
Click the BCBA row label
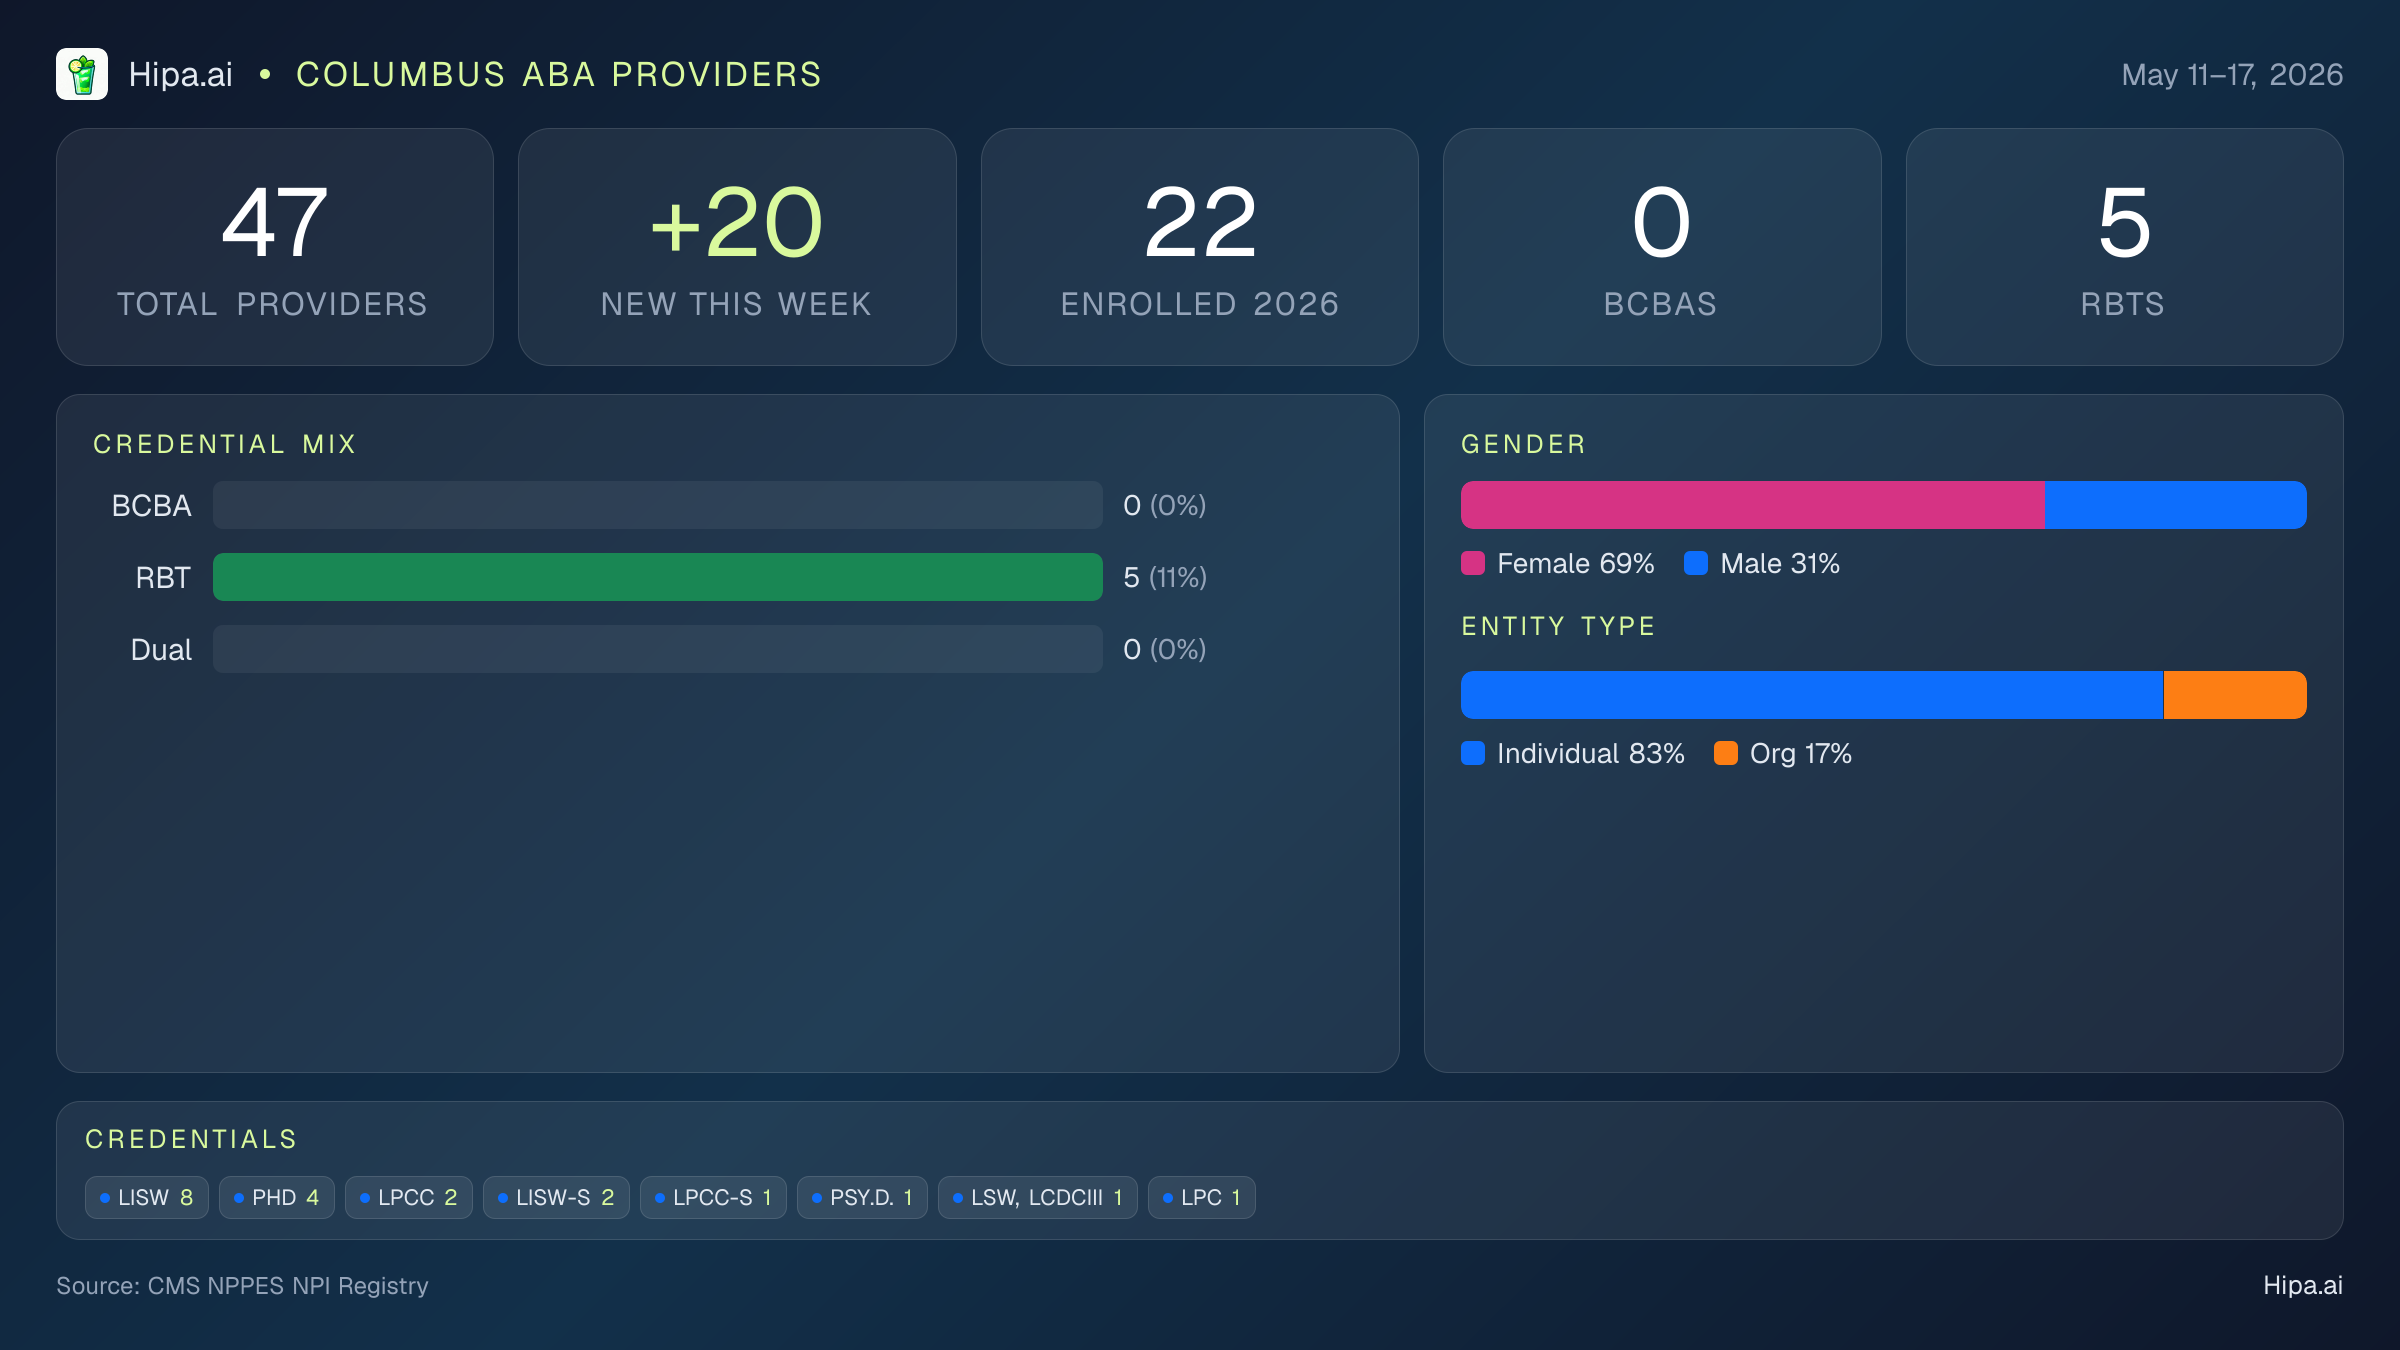coord(151,506)
